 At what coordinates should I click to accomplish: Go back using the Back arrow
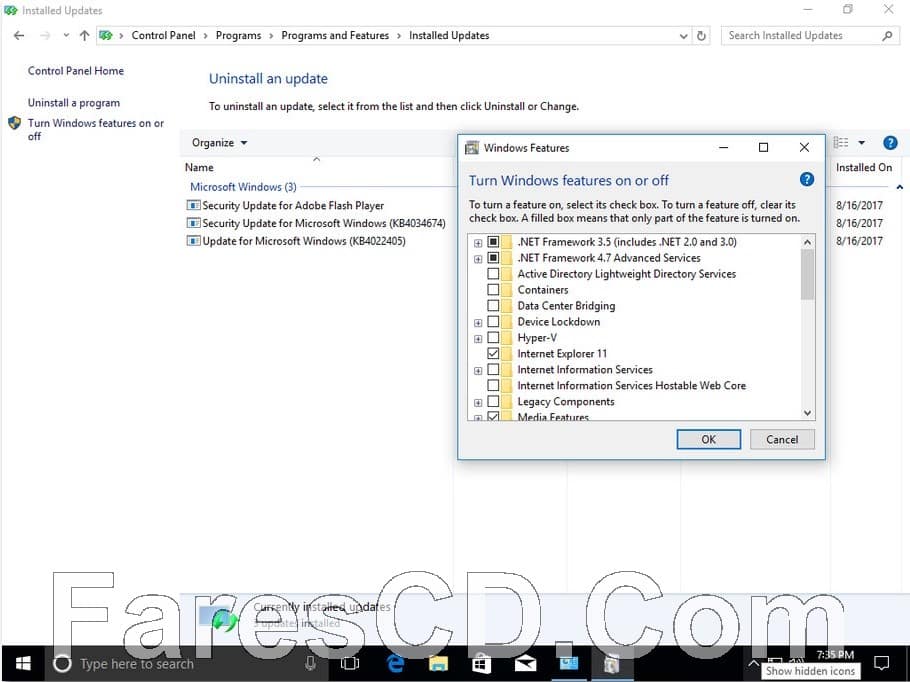pyautogui.click(x=19, y=35)
